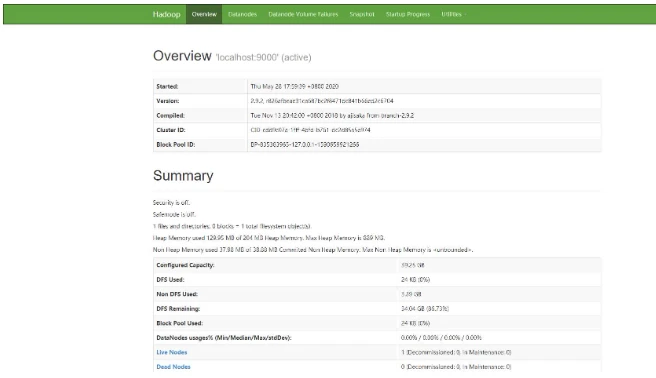
Task: Click the Live Nodes decommissioned count
Action: pyautogui.click(x=456, y=352)
